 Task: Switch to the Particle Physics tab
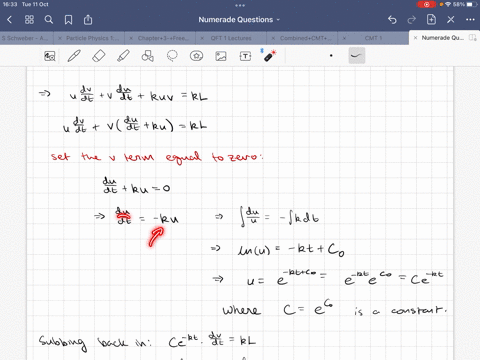coord(92,38)
